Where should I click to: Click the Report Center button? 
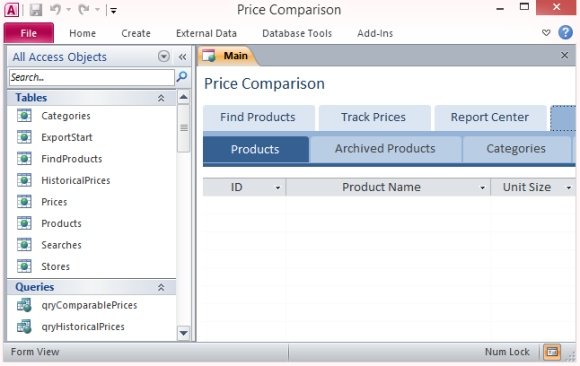click(490, 118)
